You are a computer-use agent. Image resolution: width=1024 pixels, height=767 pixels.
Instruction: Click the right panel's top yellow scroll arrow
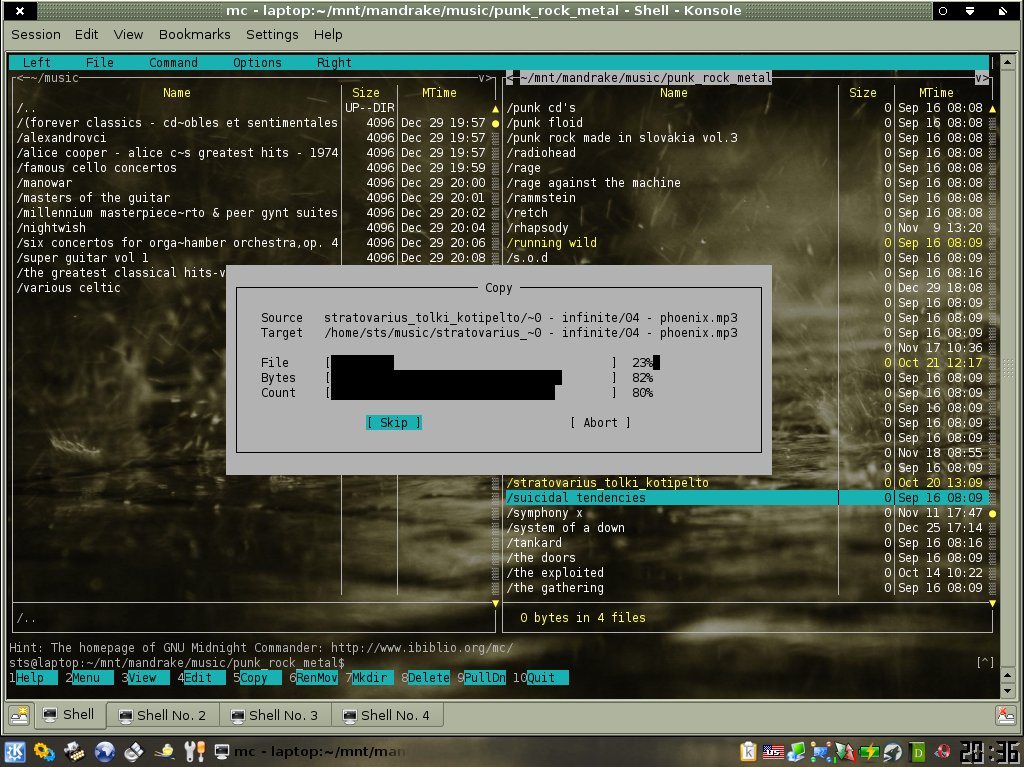pos(993,108)
